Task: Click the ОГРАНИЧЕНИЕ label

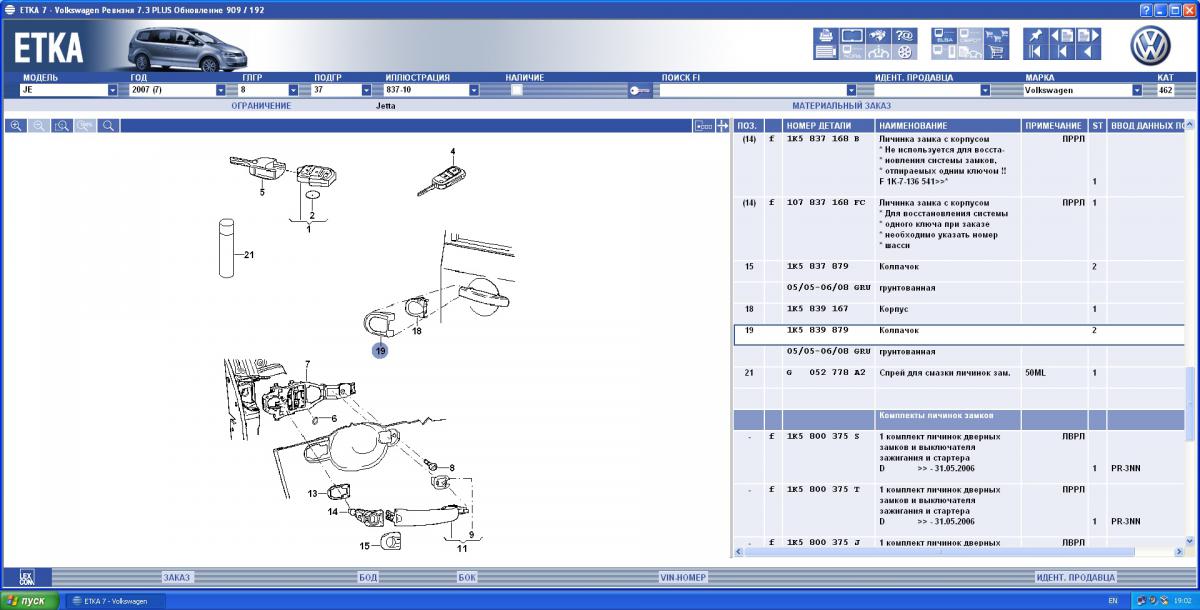Action: [x=261, y=105]
